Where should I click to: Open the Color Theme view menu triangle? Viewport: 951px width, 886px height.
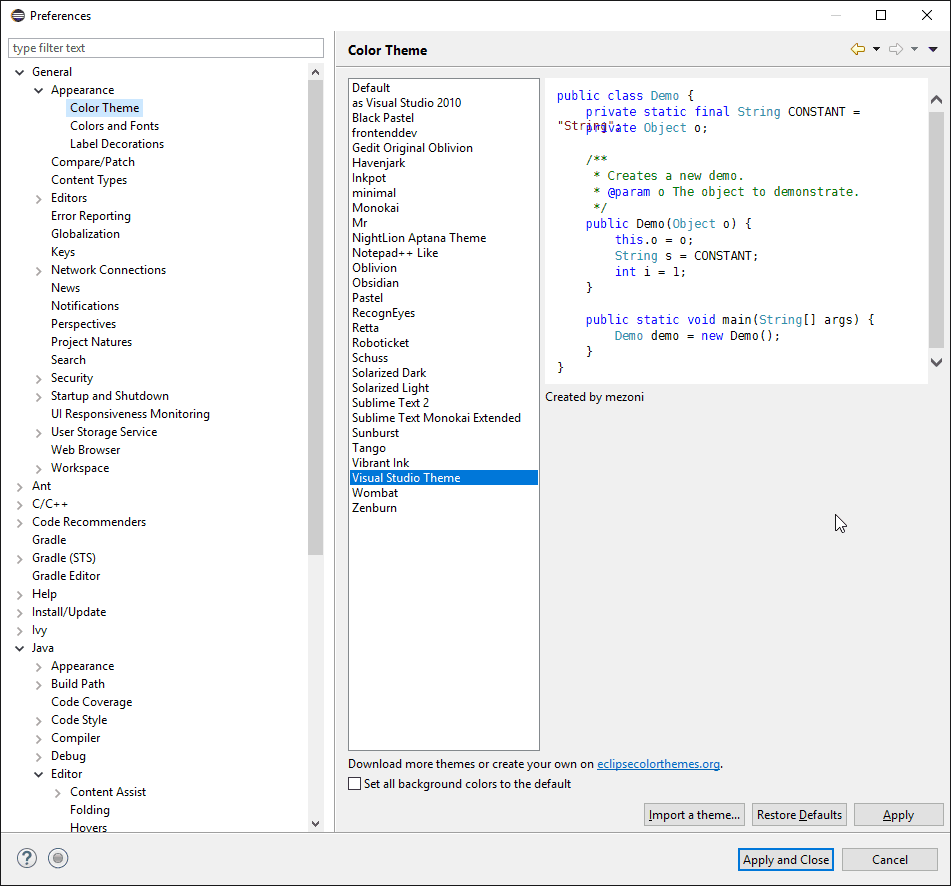[x=933, y=49]
